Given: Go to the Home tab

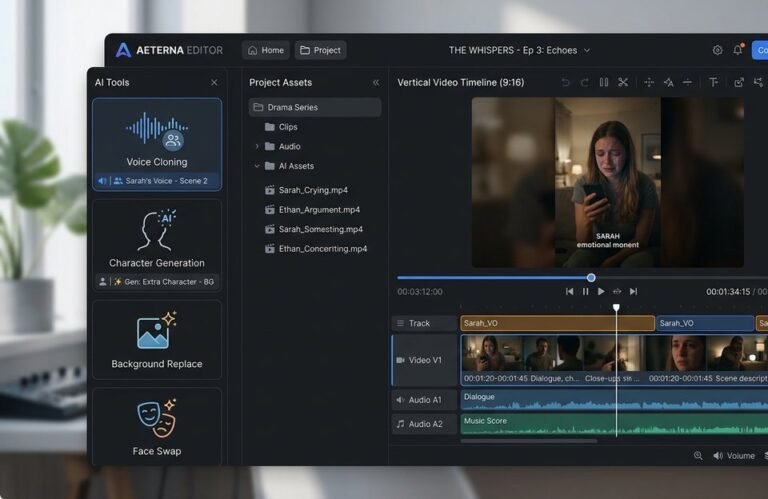Looking at the screenshot, I should click(266, 50).
